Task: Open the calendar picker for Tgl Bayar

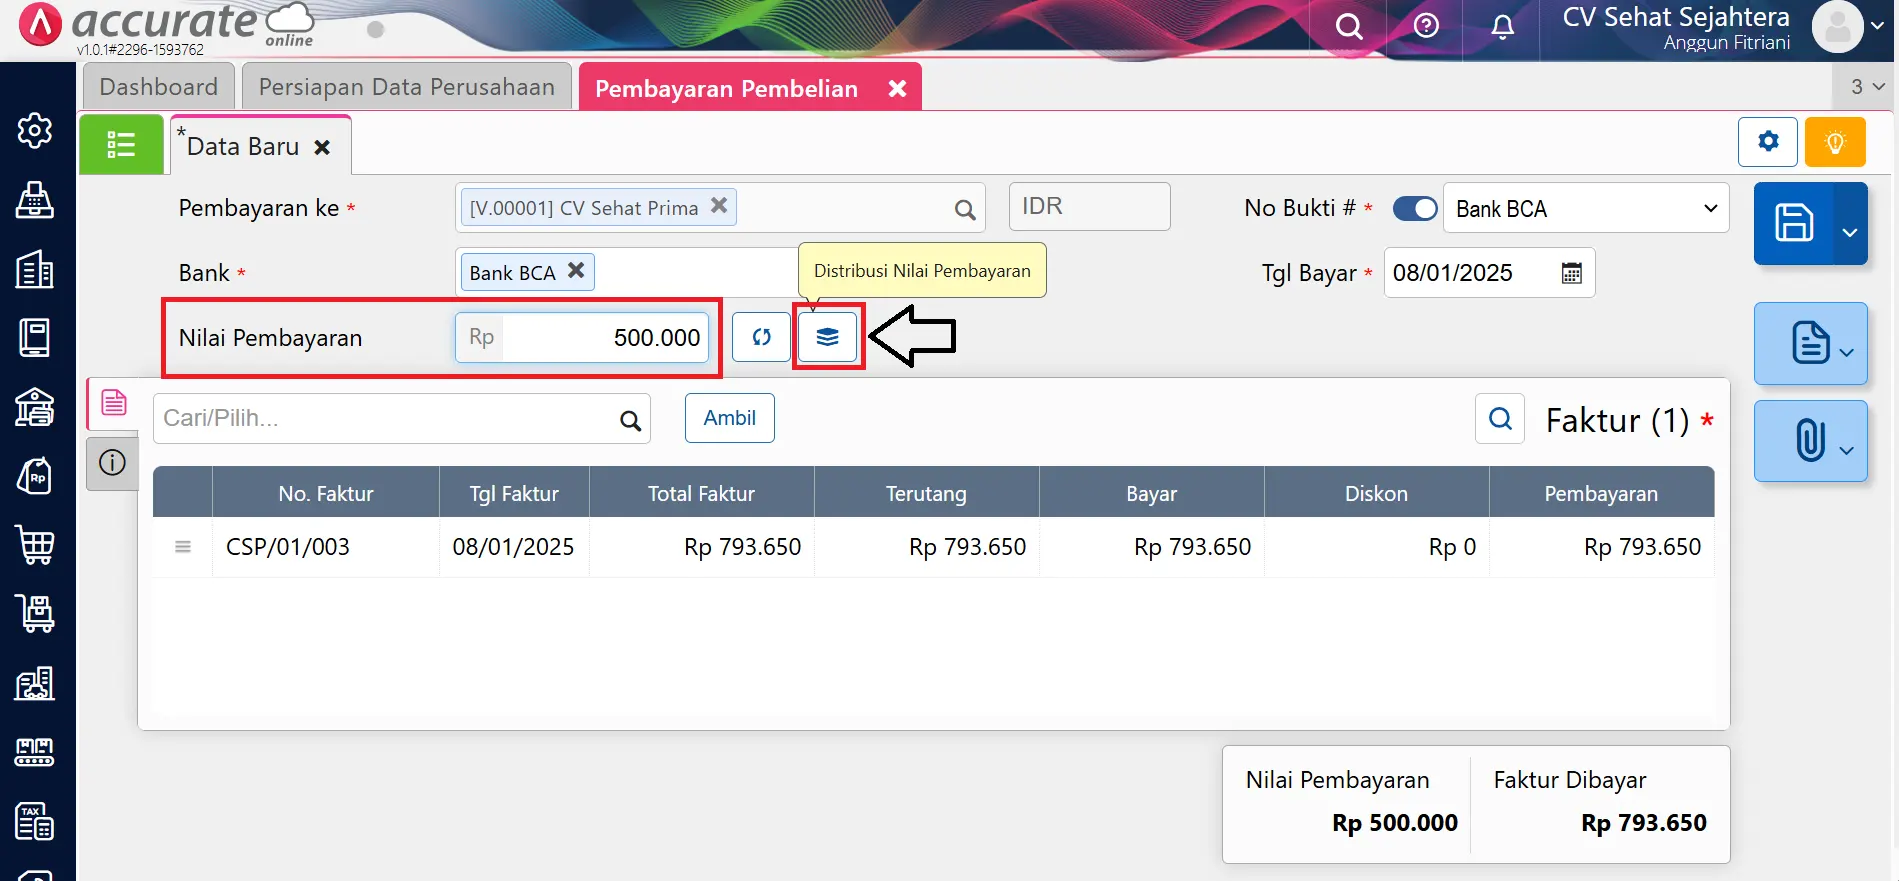Action: [x=1572, y=273]
